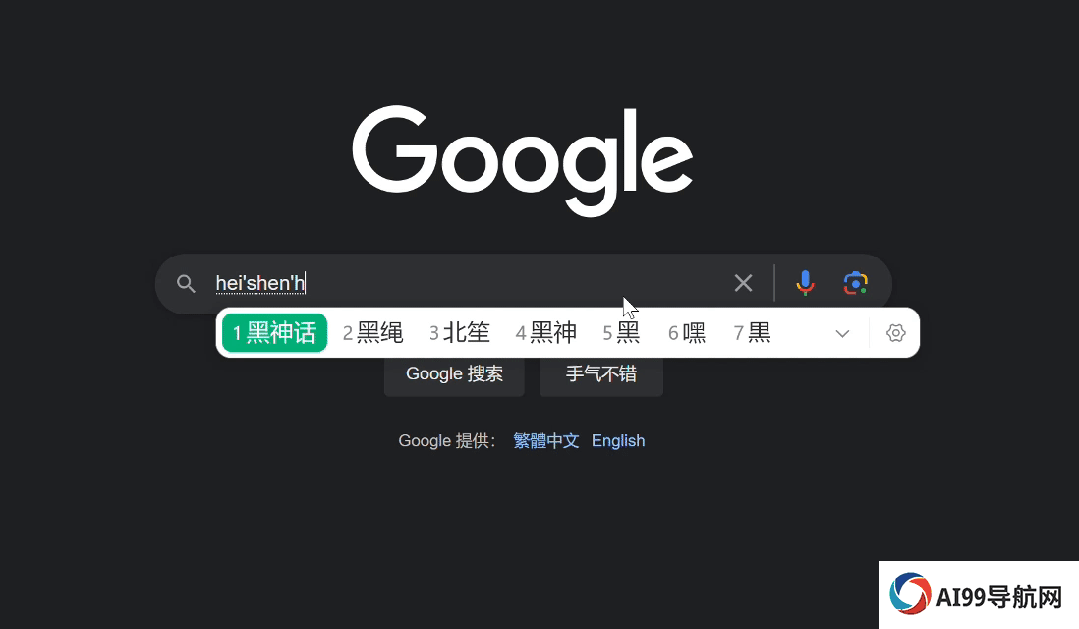Choose candidate 5 黑
This screenshot has height=629, width=1079.
point(621,333)
